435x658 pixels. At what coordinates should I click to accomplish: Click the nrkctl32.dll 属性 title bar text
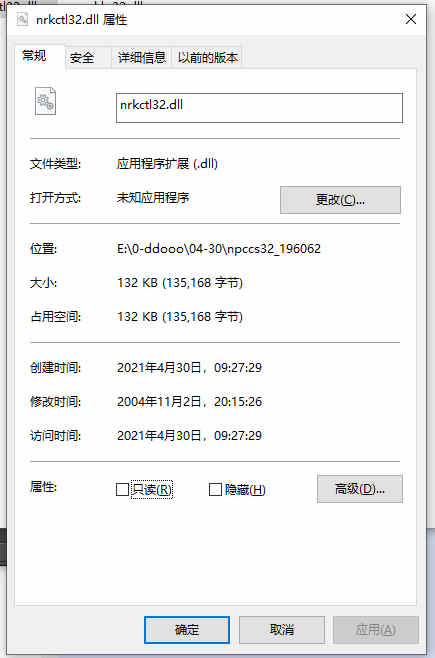click(x=82, y=20)
